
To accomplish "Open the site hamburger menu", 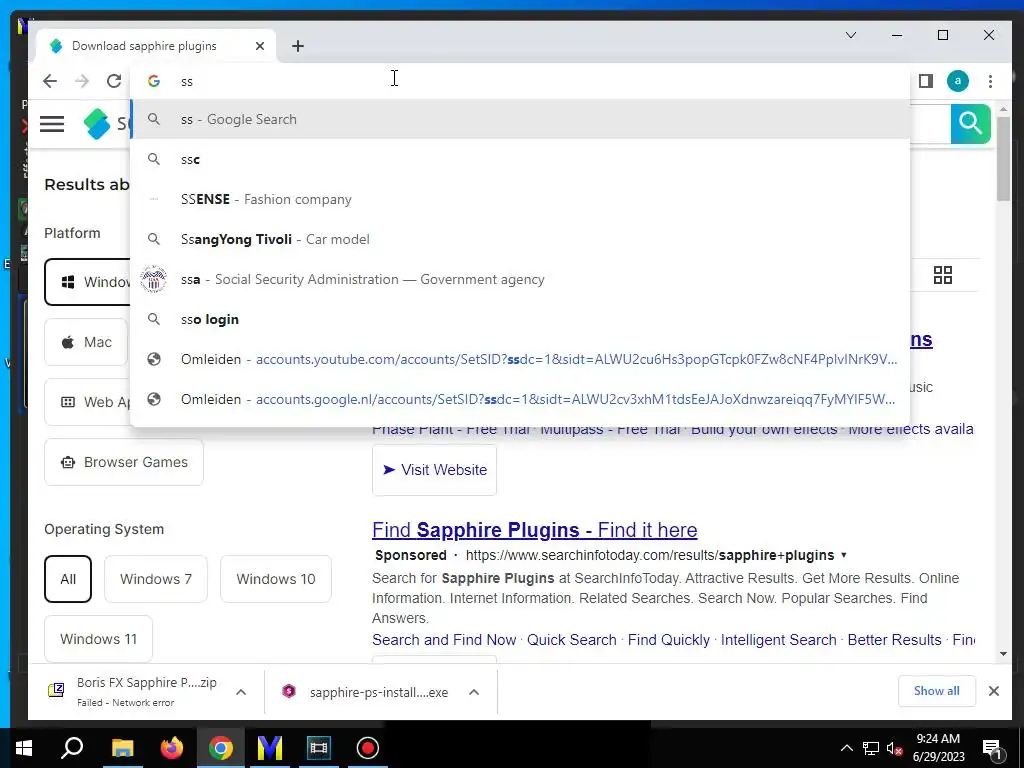I will (52, 123).
